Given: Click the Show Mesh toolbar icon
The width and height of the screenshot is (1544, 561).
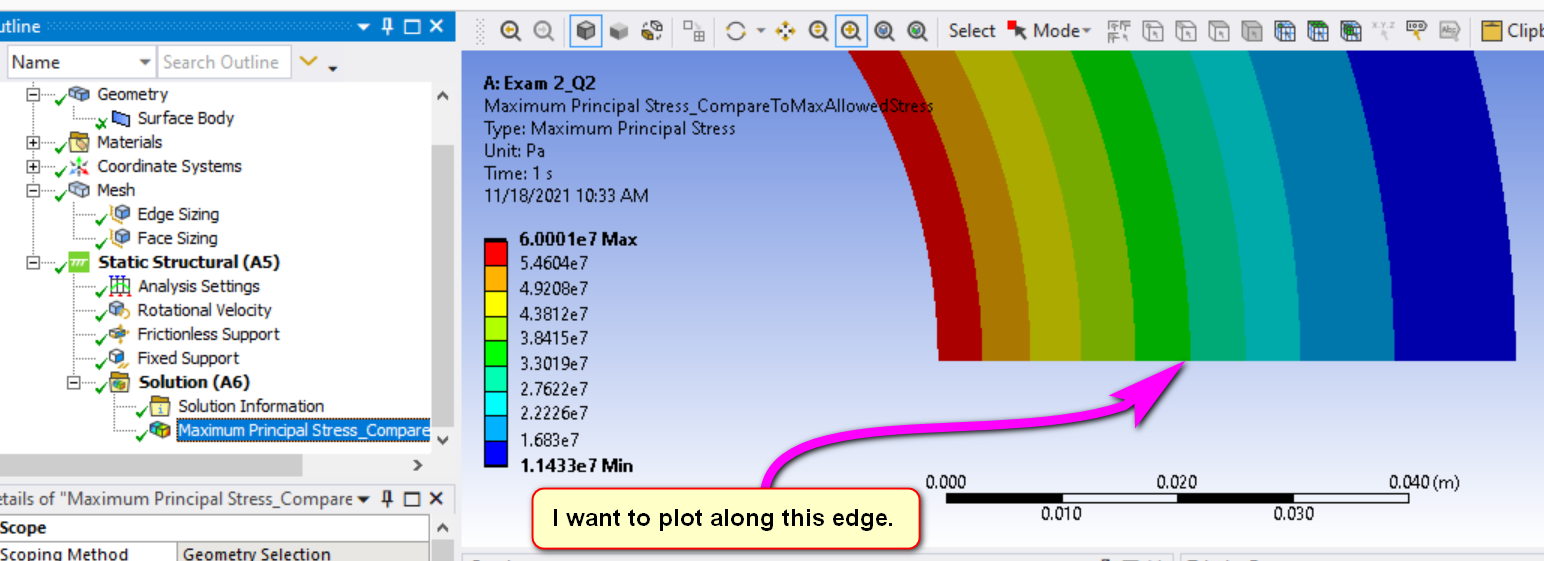Looking at the screenshot, I should pos(694,31).
